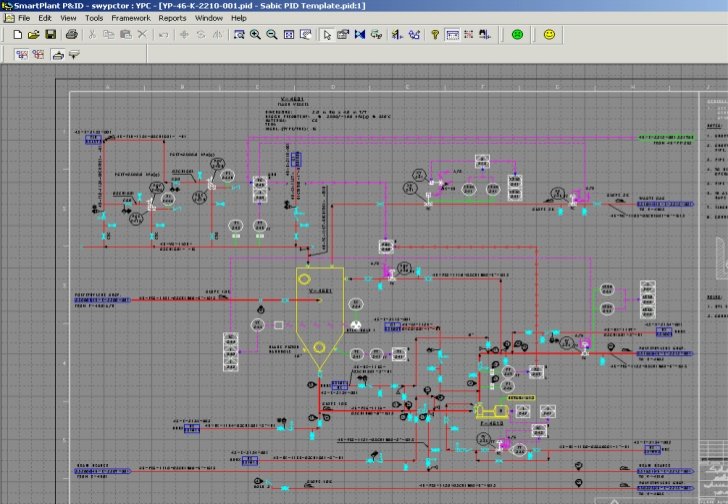Fit the drawing to the window with the Fit icon
Viewport: 728px width, 504px height.
(289, 34)
